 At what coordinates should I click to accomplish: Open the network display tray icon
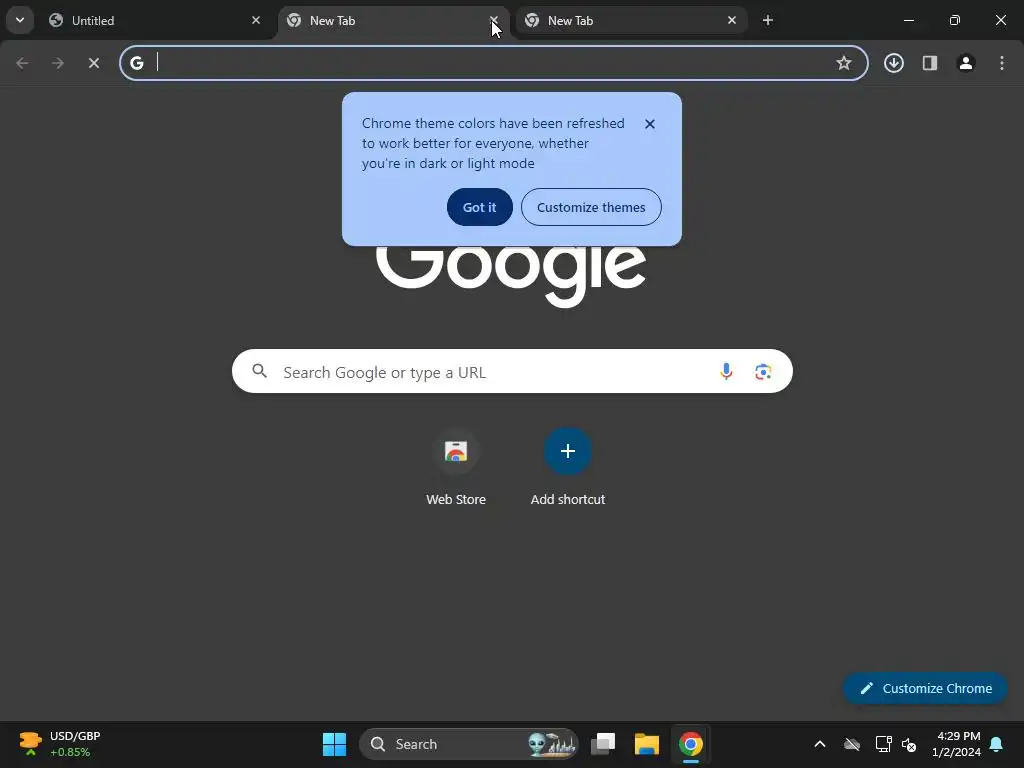click(884, 744)
